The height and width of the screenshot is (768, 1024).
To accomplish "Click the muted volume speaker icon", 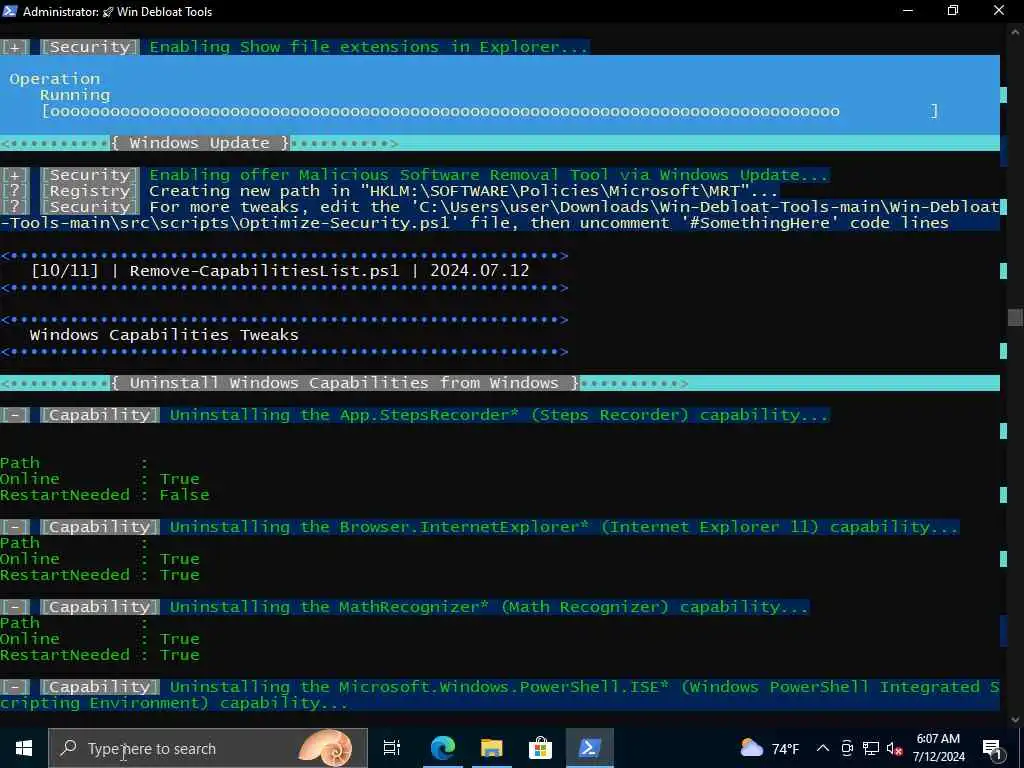I will [x=895, y=748].
